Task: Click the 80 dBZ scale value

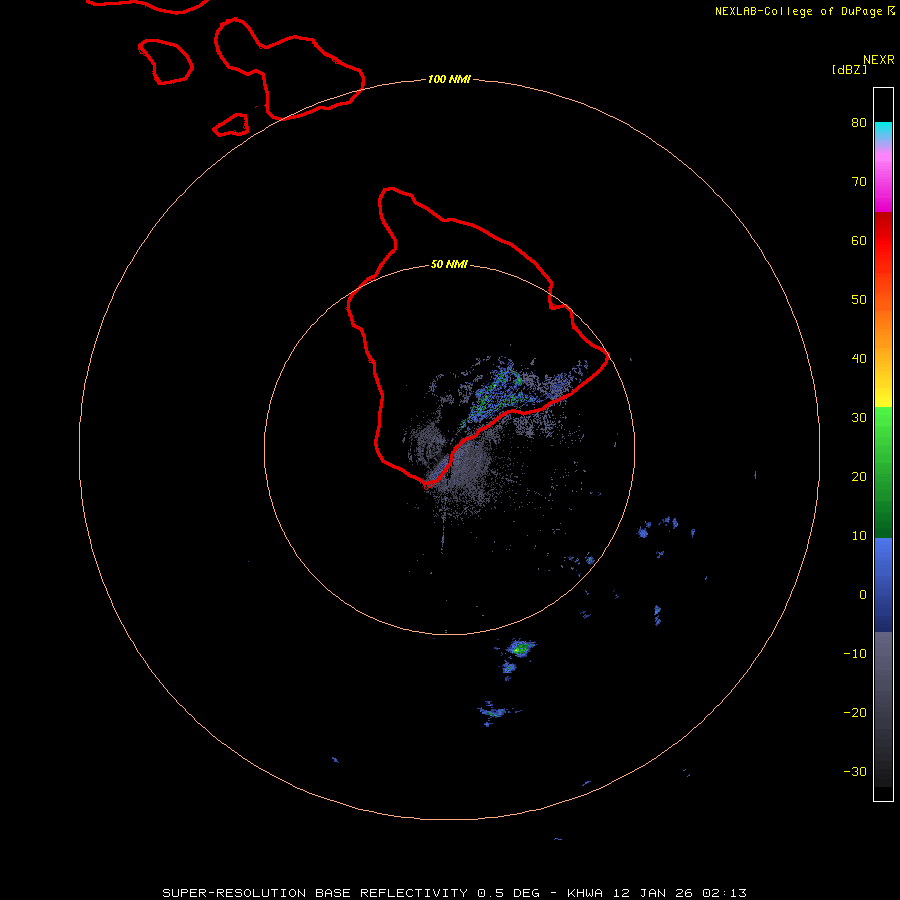Action: [x=859, y=122]
